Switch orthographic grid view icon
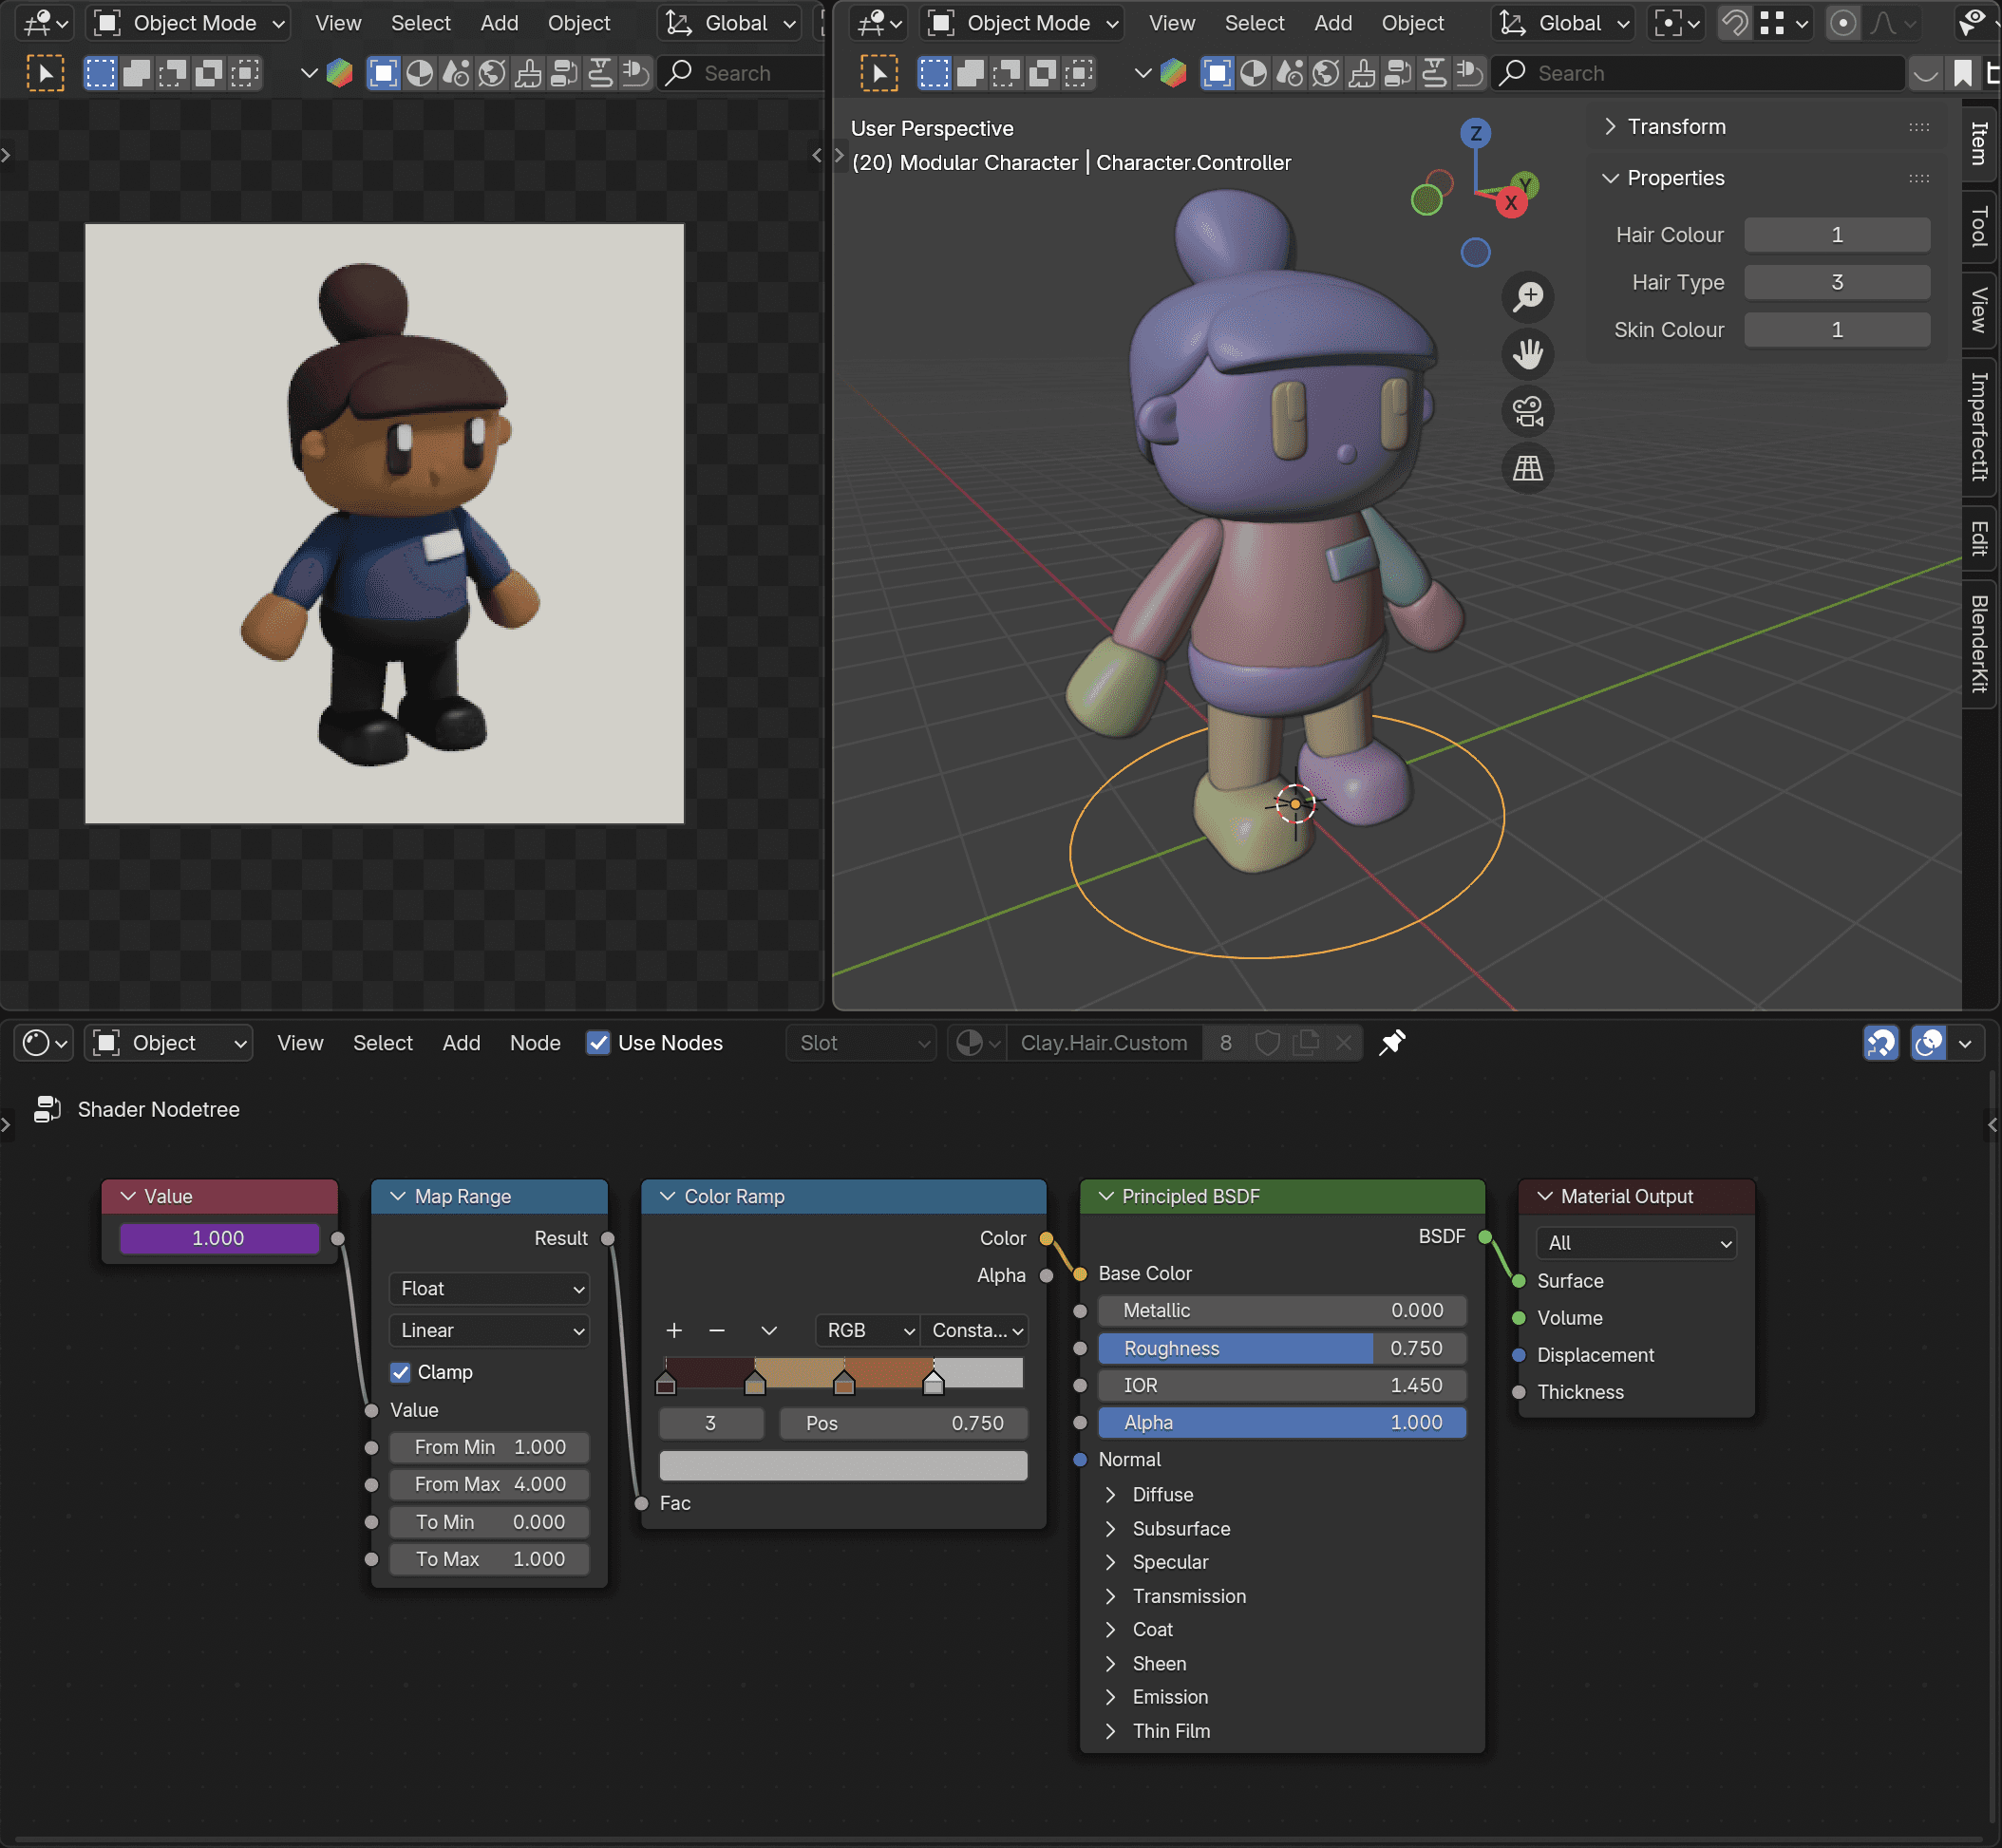This screenshot has height=1848, width=2002. click(x=1527, y=468)
